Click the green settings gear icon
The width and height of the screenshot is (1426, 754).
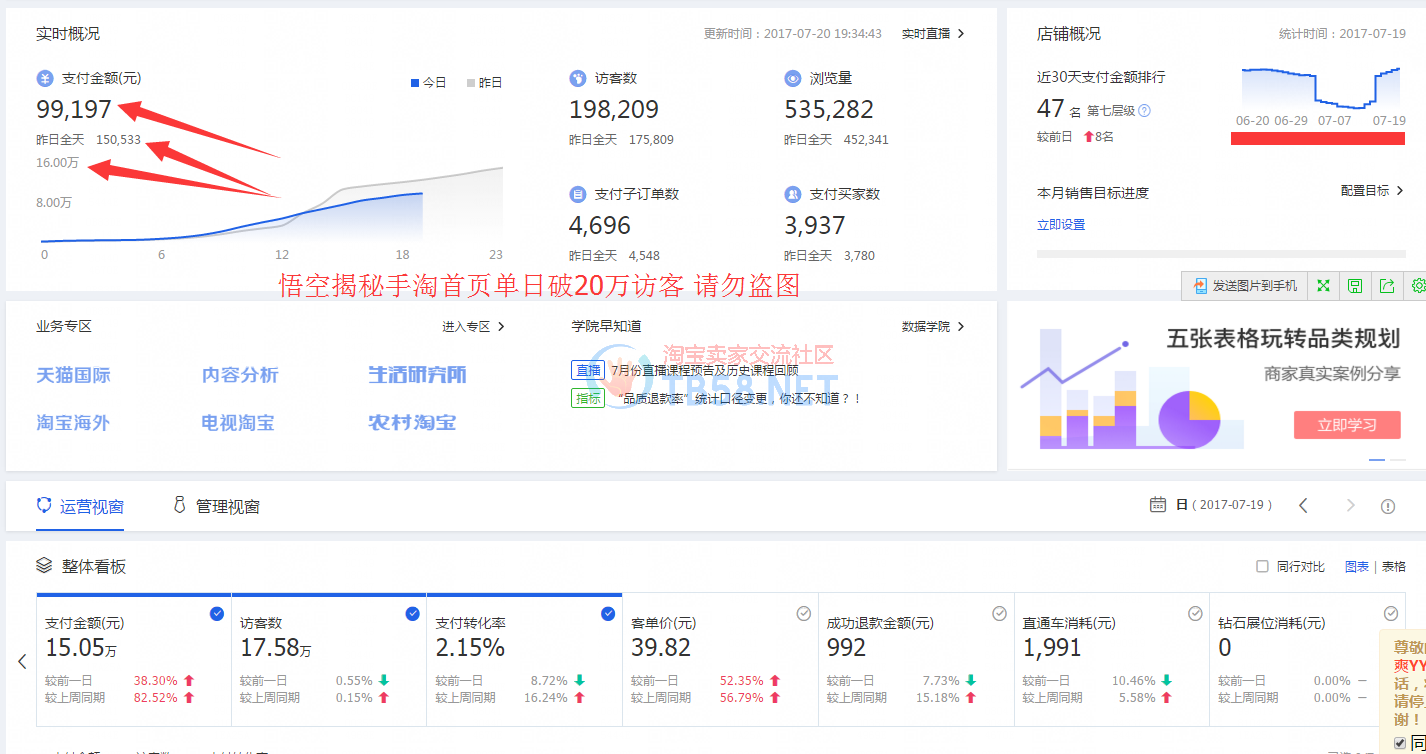point(1417,286)
